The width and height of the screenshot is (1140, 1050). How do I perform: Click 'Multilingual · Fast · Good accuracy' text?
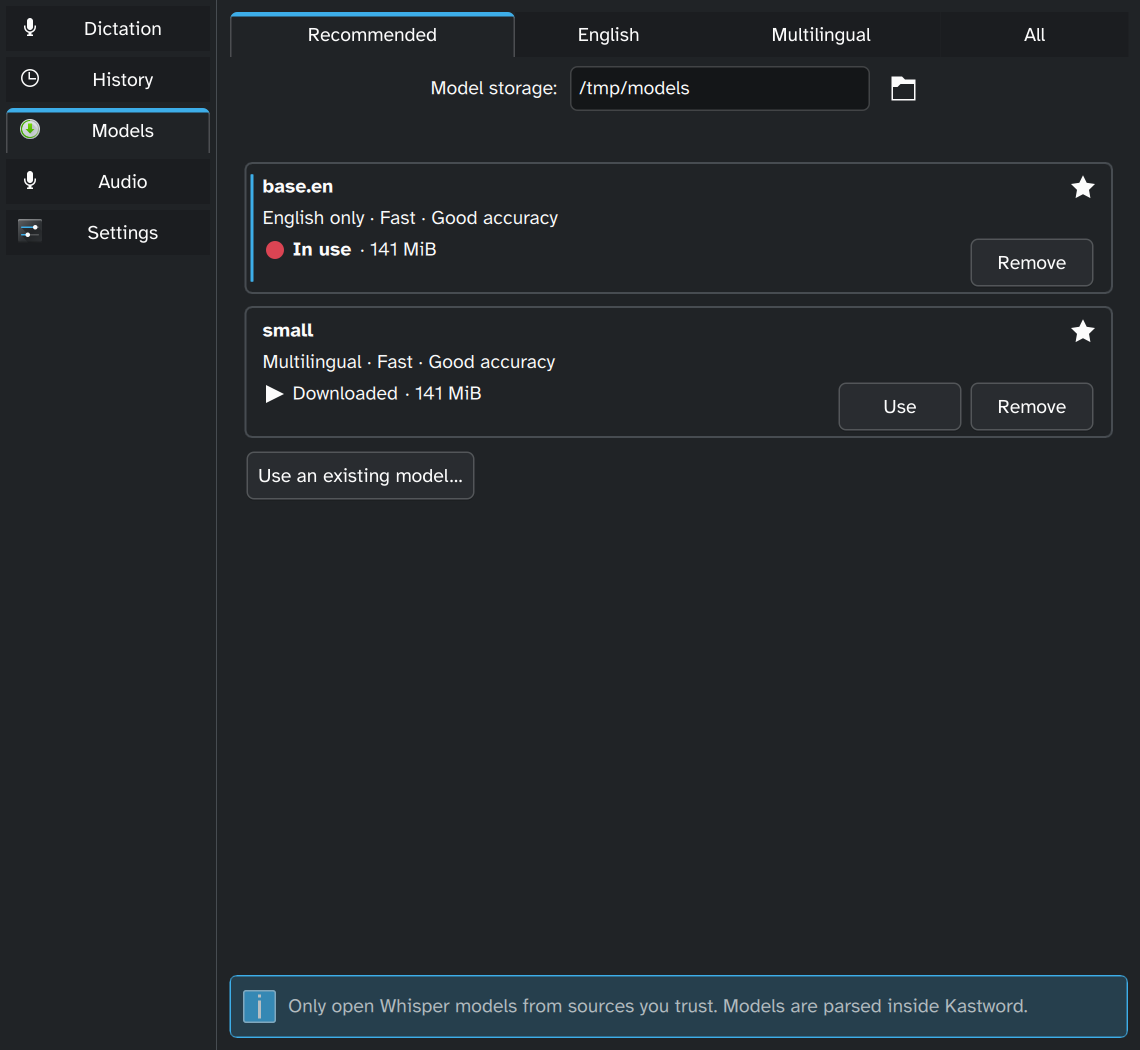click(409, 362)
